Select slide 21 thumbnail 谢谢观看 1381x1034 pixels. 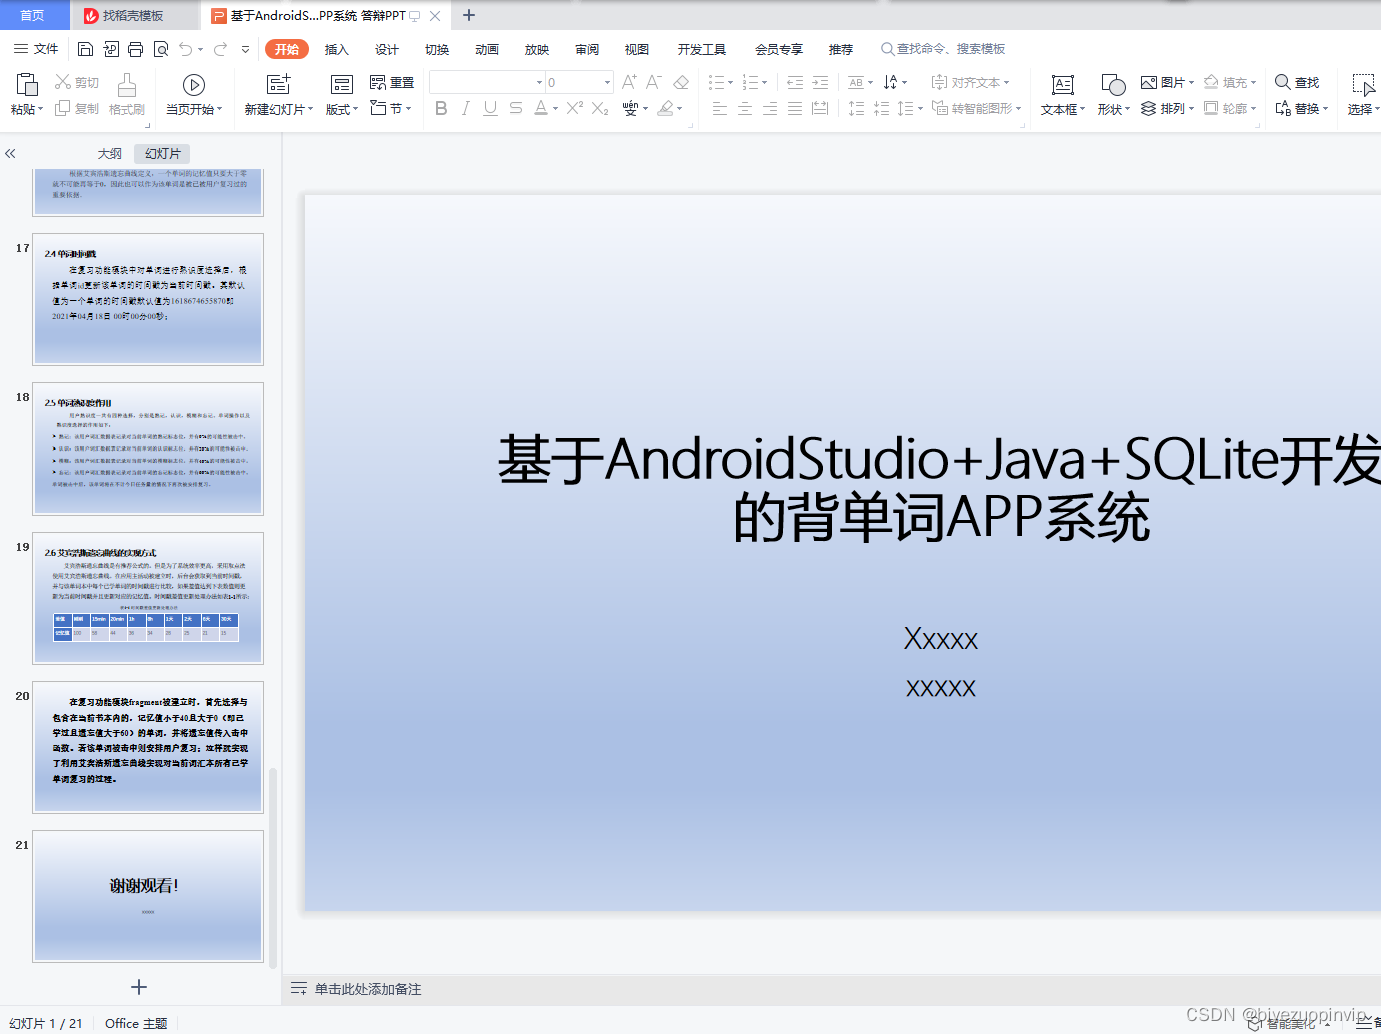pos(147,897)
